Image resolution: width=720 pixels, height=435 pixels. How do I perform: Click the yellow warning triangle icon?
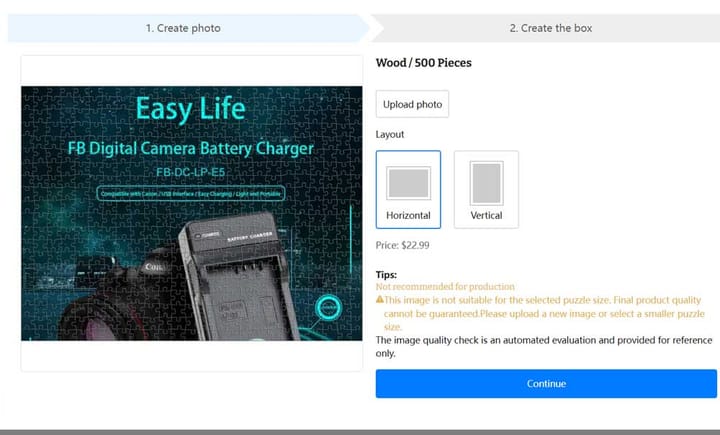379,299
